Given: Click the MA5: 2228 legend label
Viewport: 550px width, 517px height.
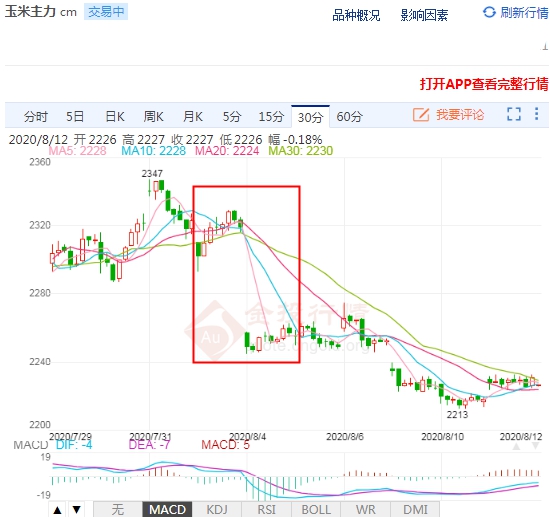Looking at the screenshot, I should 77,151.
